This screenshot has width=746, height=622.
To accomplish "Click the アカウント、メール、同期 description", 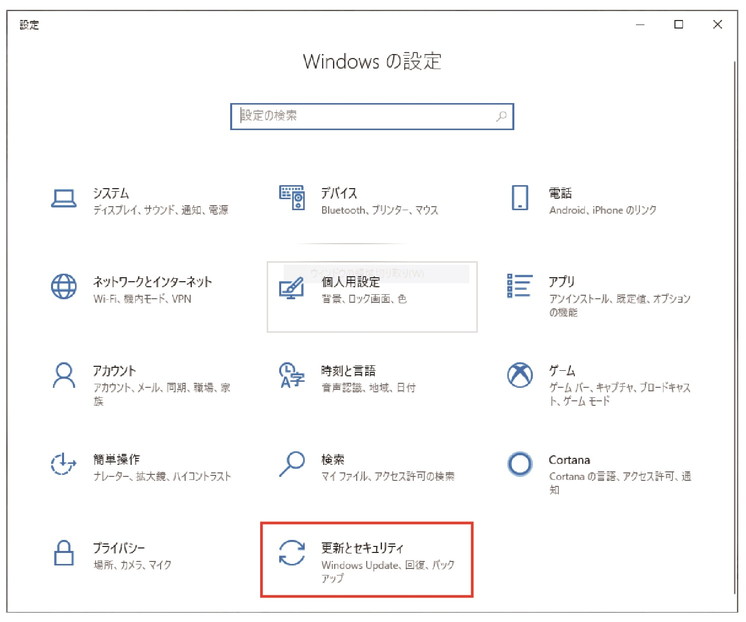I will 162,394.
